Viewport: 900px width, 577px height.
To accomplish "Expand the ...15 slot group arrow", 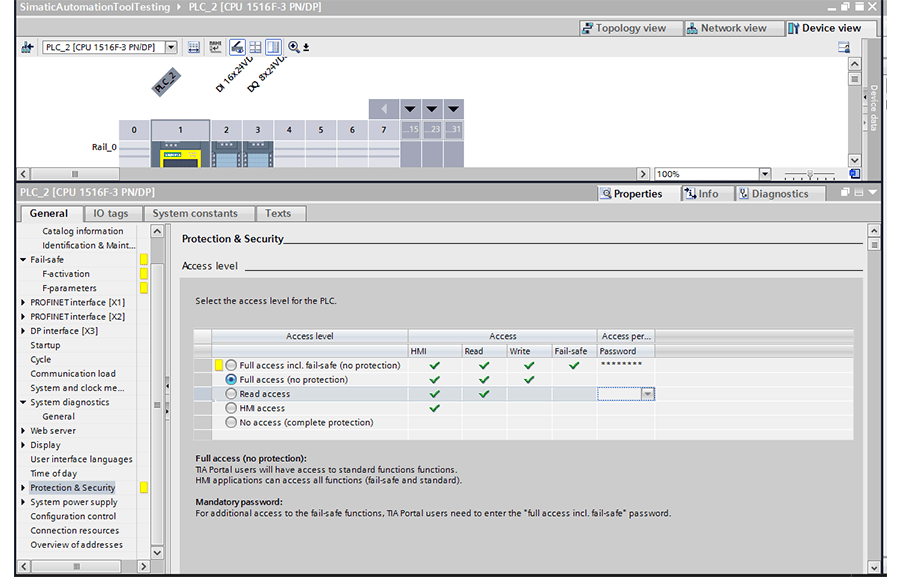I will click(410, 109).
